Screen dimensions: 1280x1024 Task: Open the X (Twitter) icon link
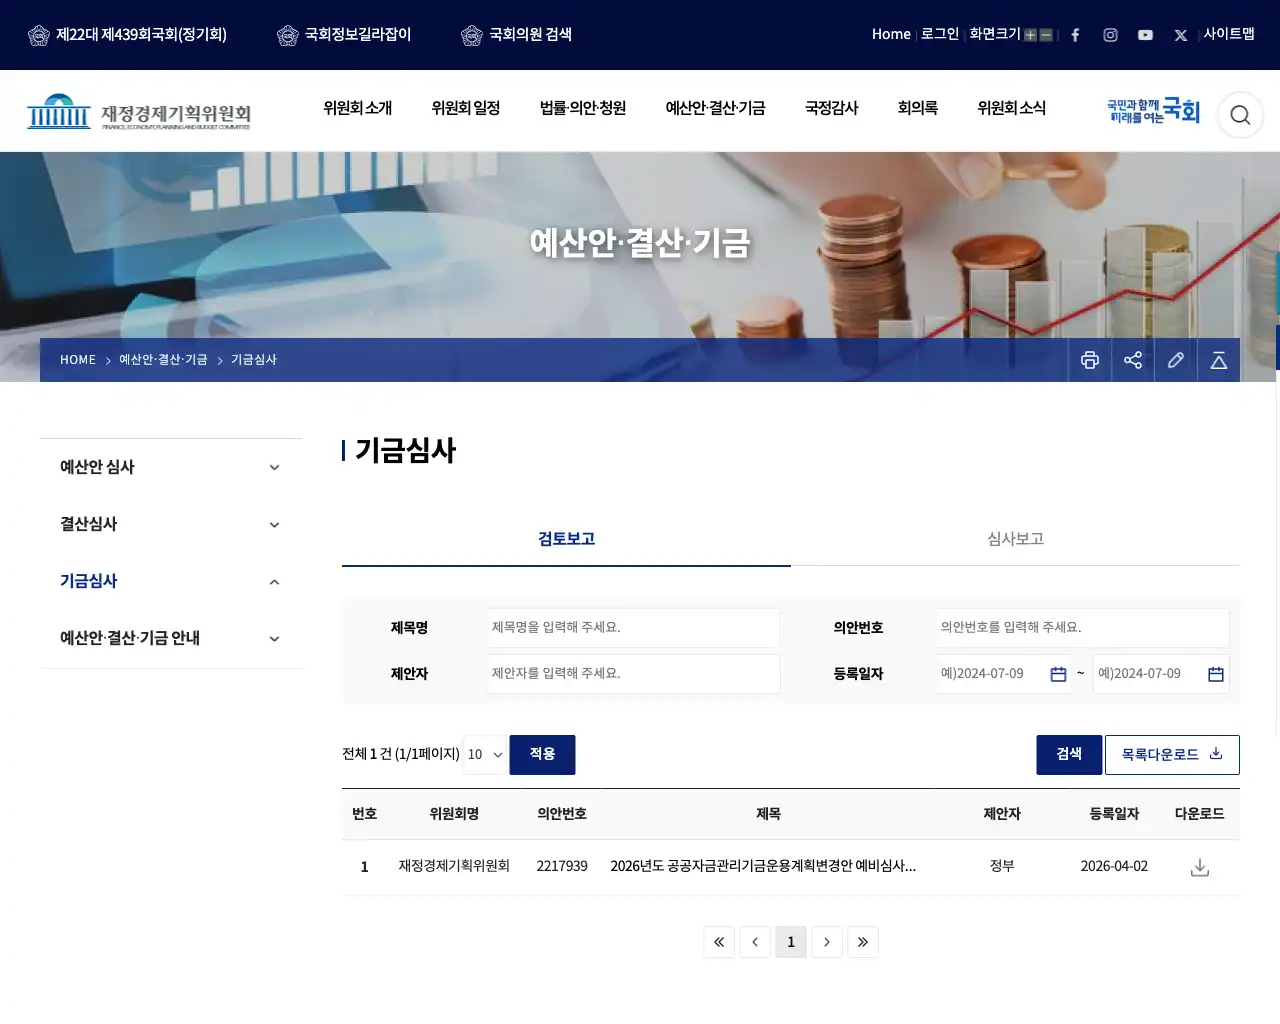(1180, 35)
